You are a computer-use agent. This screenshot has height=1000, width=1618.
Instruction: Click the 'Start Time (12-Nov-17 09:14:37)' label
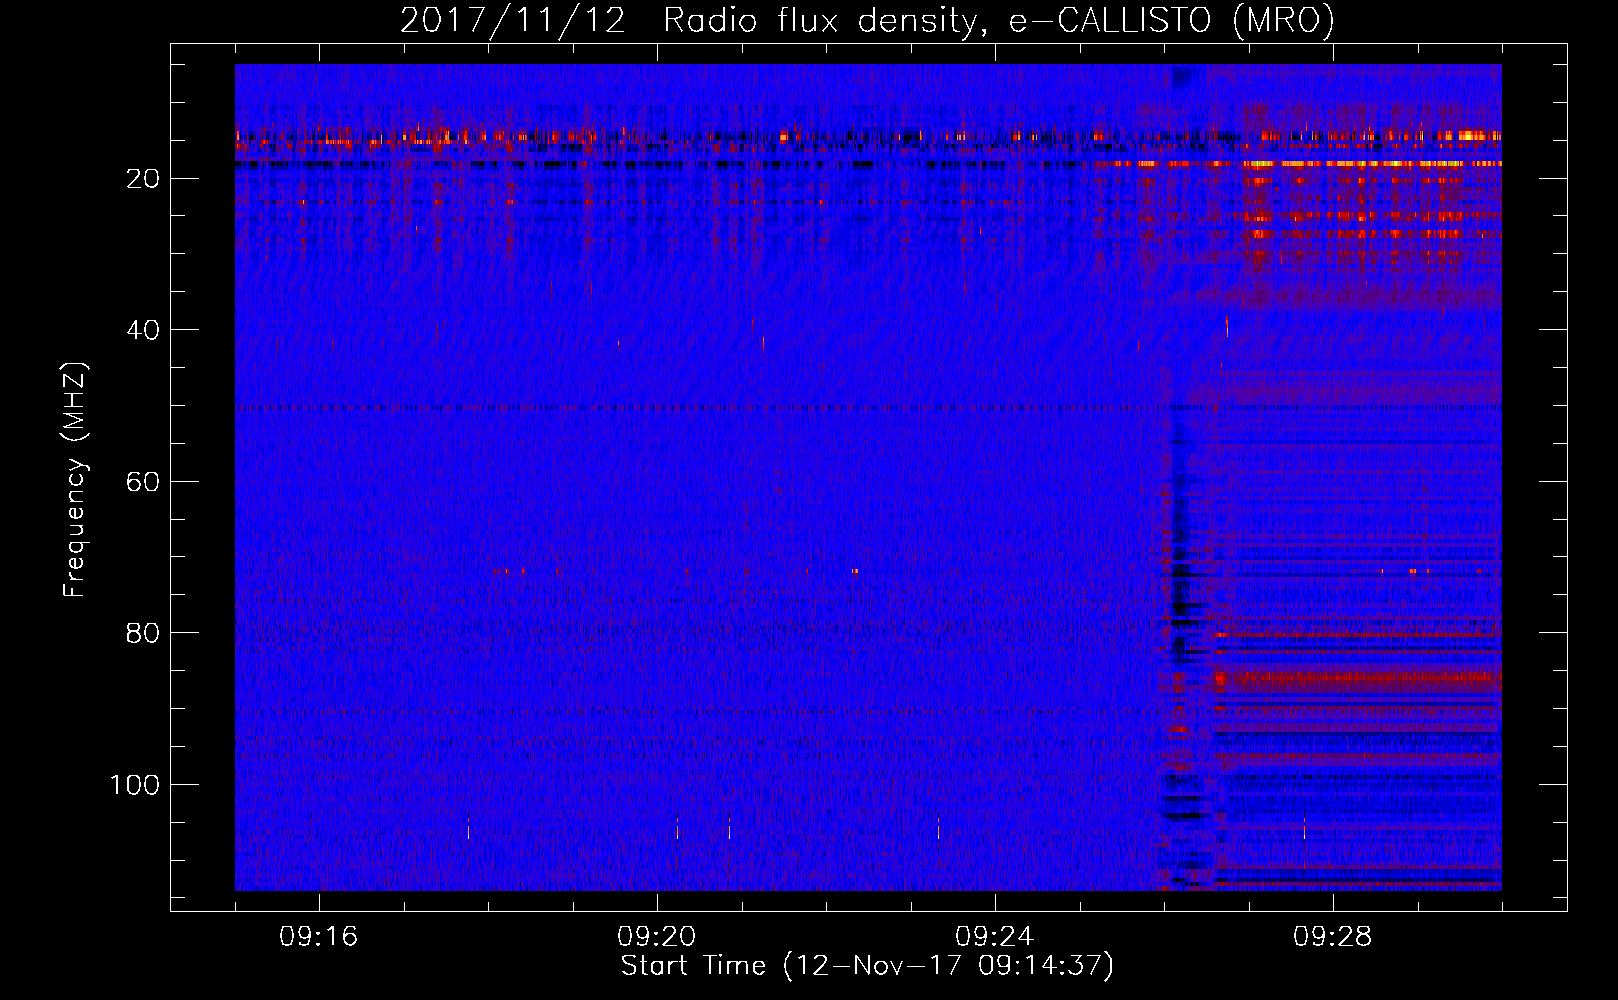click(x=867, y=966)
